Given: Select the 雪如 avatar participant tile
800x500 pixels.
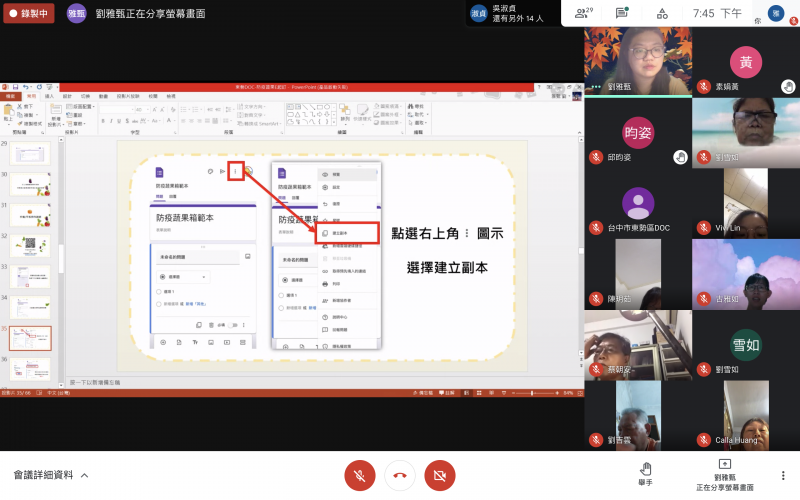Looking at the screenshot, I should pos(746,345).
